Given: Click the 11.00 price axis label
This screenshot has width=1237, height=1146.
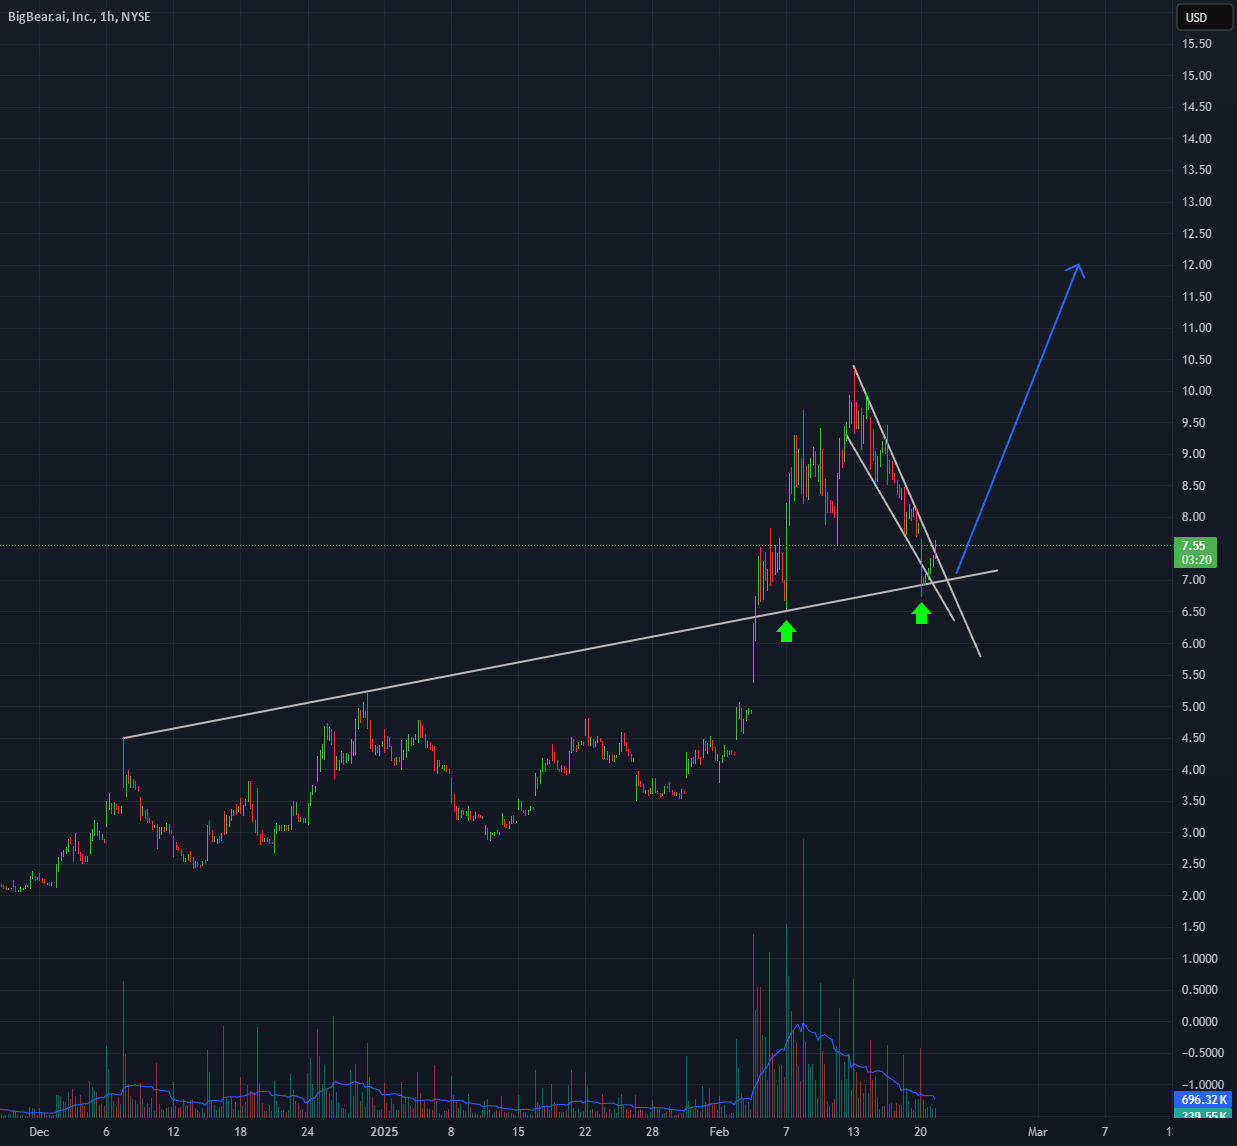Looking at the screenshot, I should click(x=1196, y=328).
